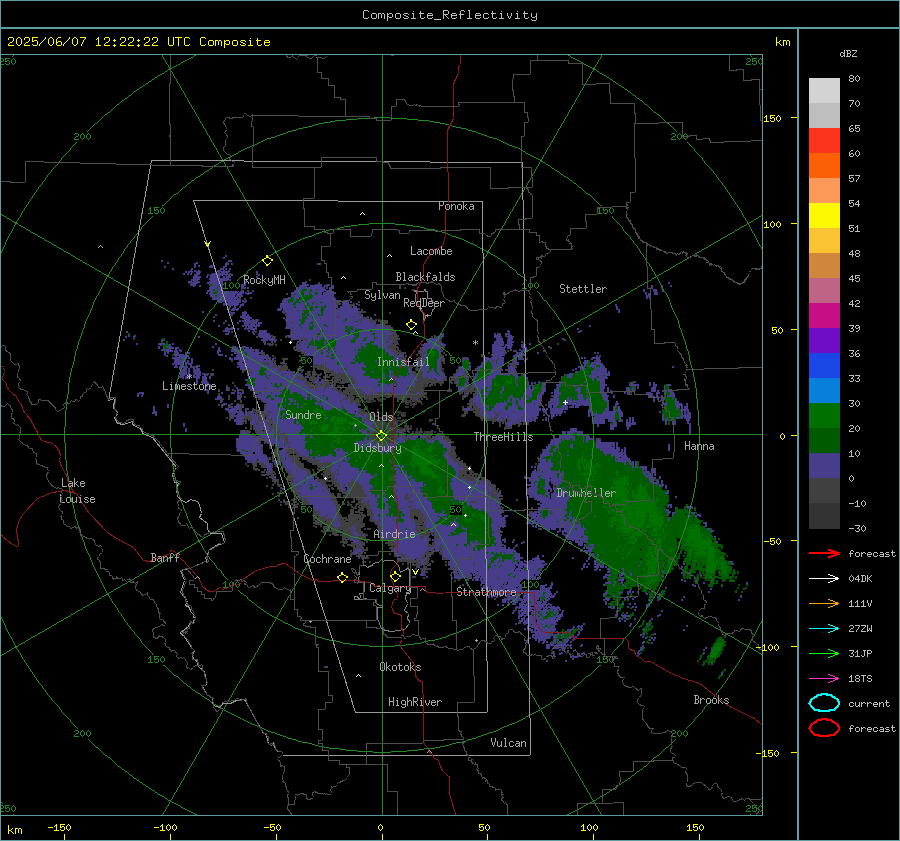Click the magenta swatch above 39 dBZ
The image size is (900, 841).
pos(824,316)
